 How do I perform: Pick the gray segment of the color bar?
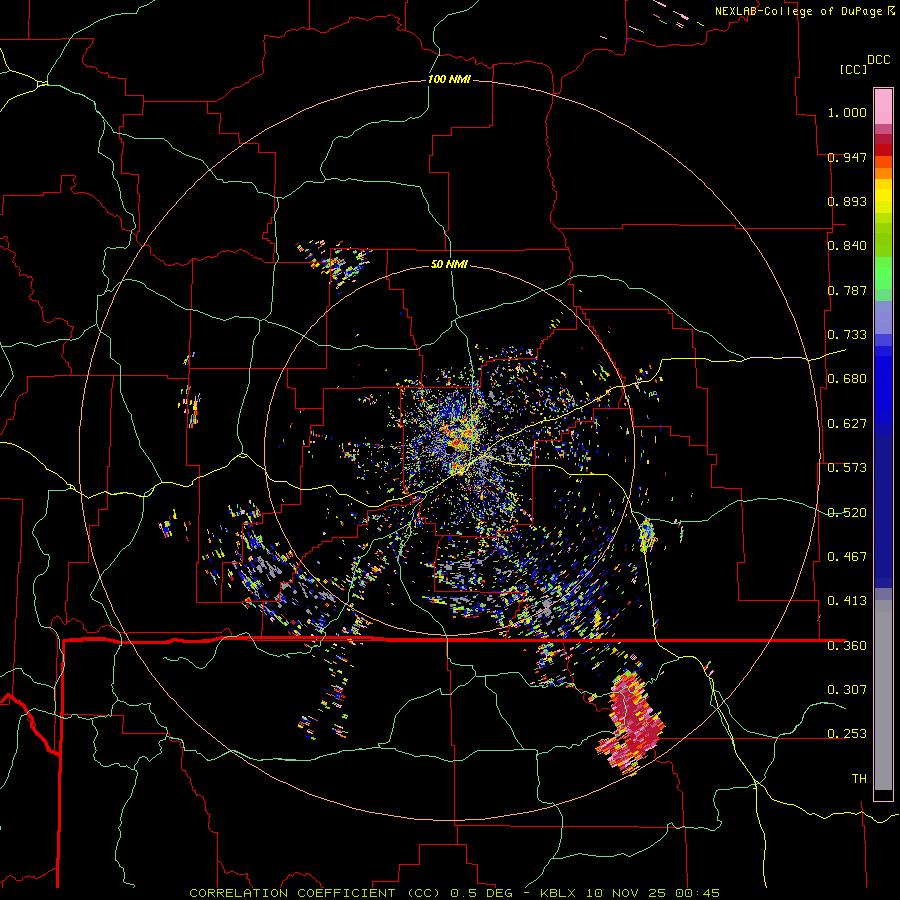click(x=883, y=697)
